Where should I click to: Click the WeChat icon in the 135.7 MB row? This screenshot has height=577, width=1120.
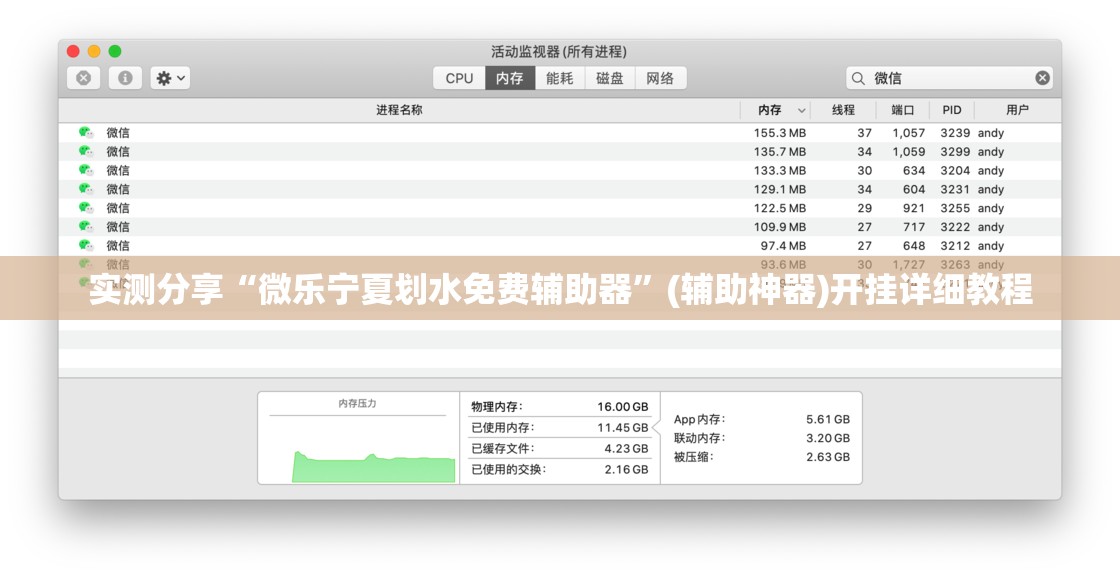click(x=86, y=151)
